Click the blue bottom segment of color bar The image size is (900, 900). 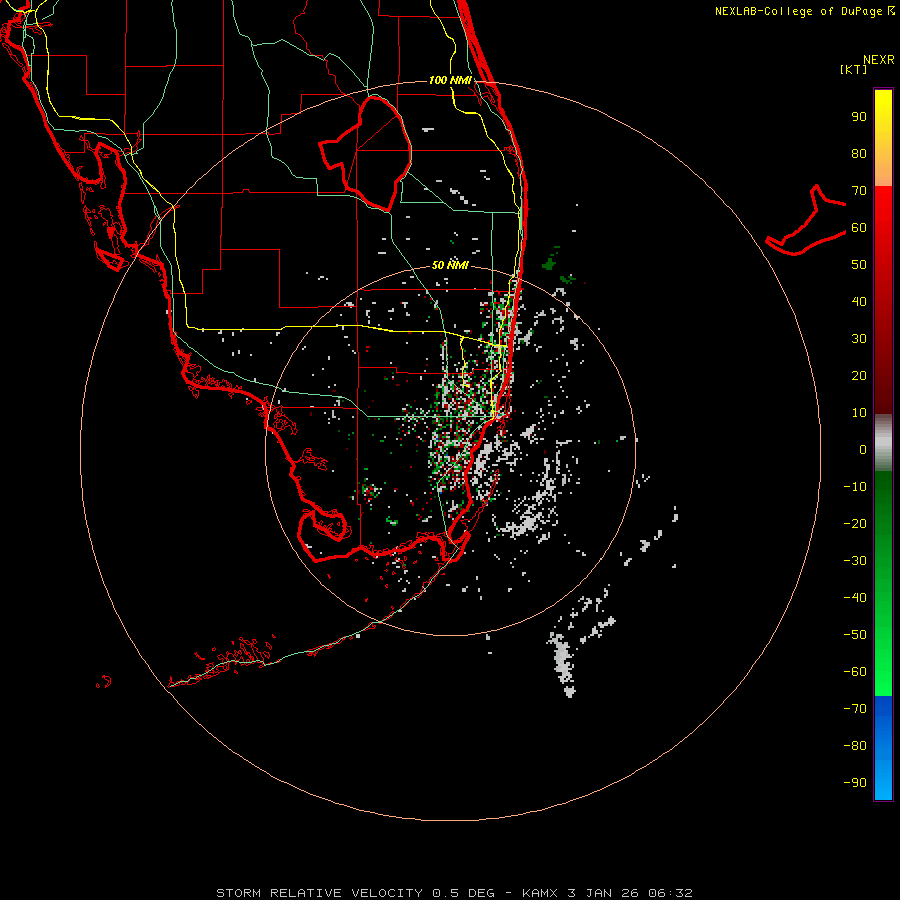pyautogui.click(x=883, y=748)
